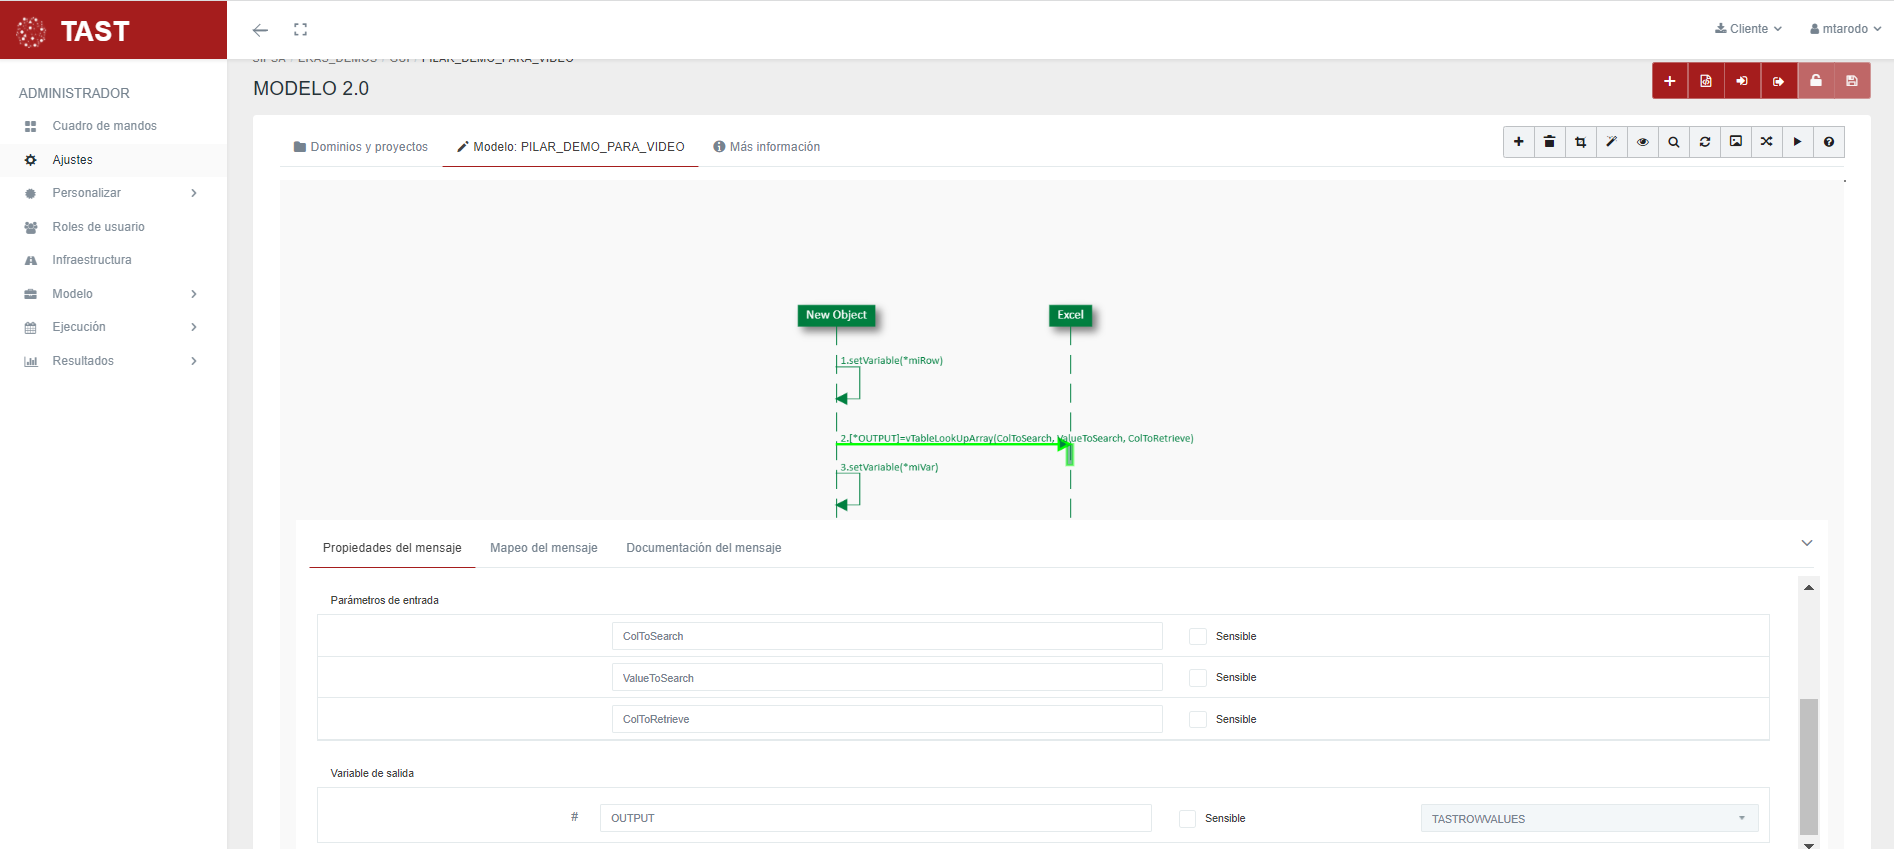Click the trash delete icon in diagram toolbar
This screenshot has height=849, width=1894.
pos(1549,142)
